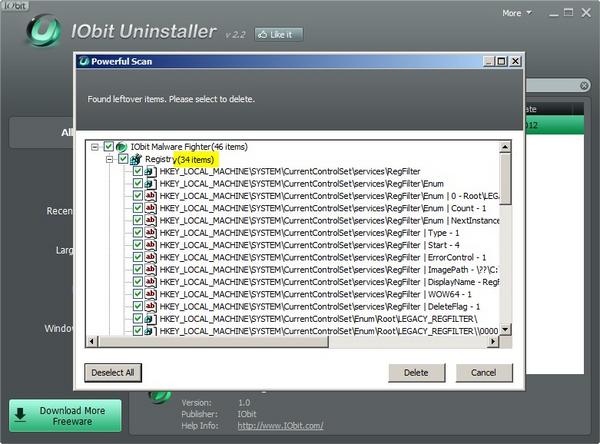
Task: Click the IObit Uninstaller logo icon
Action: [44, 30]
